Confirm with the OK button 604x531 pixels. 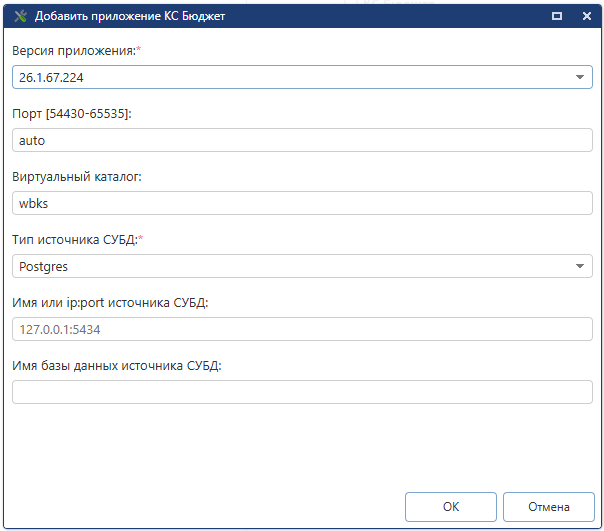451,507
